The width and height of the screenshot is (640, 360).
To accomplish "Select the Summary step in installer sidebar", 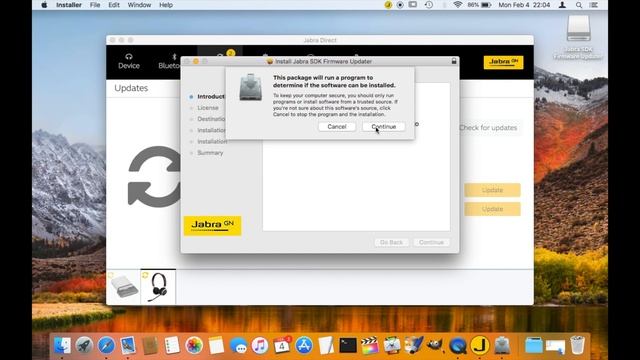I will 210,153.
